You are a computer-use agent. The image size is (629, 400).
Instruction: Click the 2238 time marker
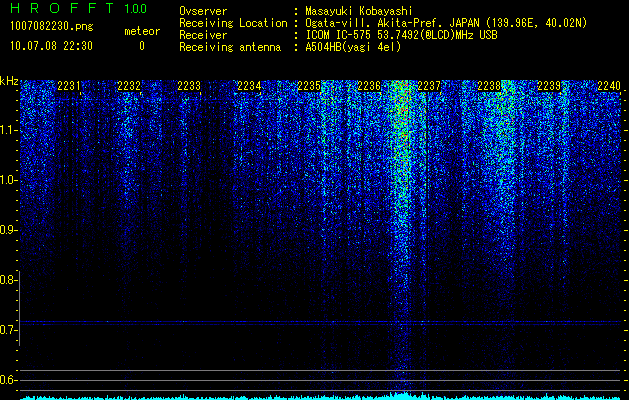pyautogui.click(x=489, y=86)
